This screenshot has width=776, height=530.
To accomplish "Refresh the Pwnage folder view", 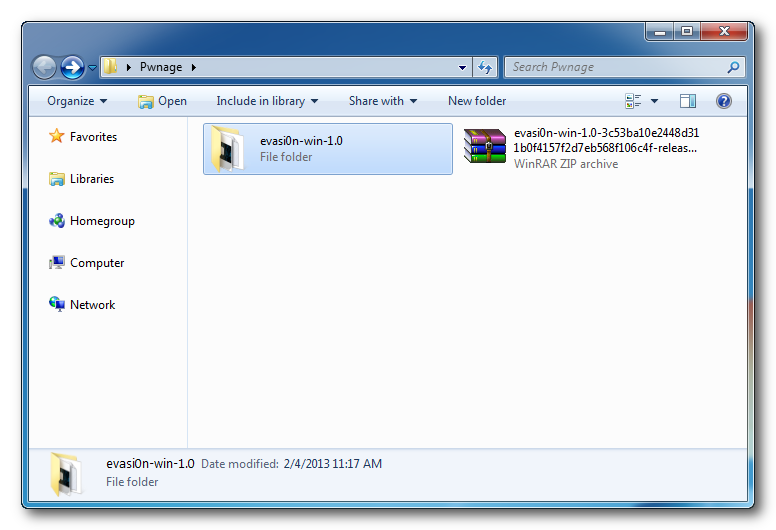I will (485, 67).
